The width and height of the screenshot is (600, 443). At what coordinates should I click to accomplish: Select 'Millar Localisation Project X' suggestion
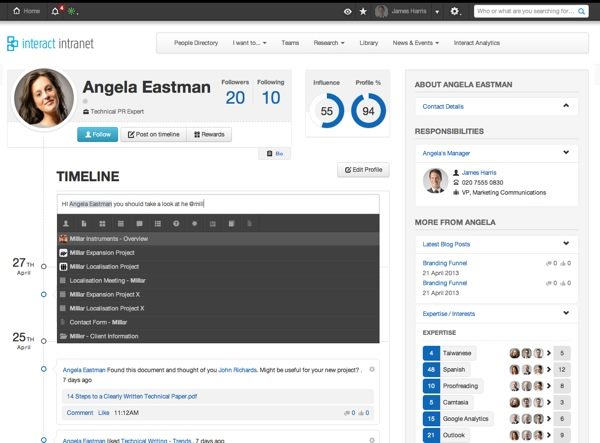[218, 308]
